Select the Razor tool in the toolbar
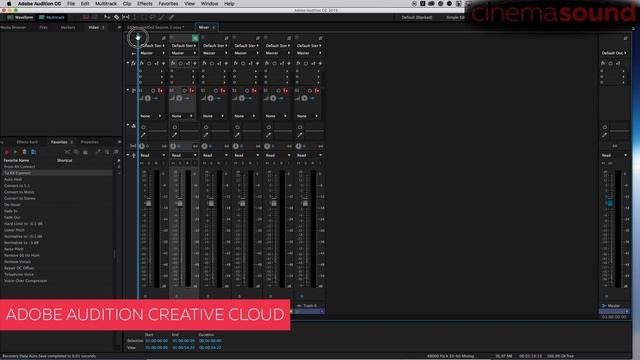 pos(117,17)
